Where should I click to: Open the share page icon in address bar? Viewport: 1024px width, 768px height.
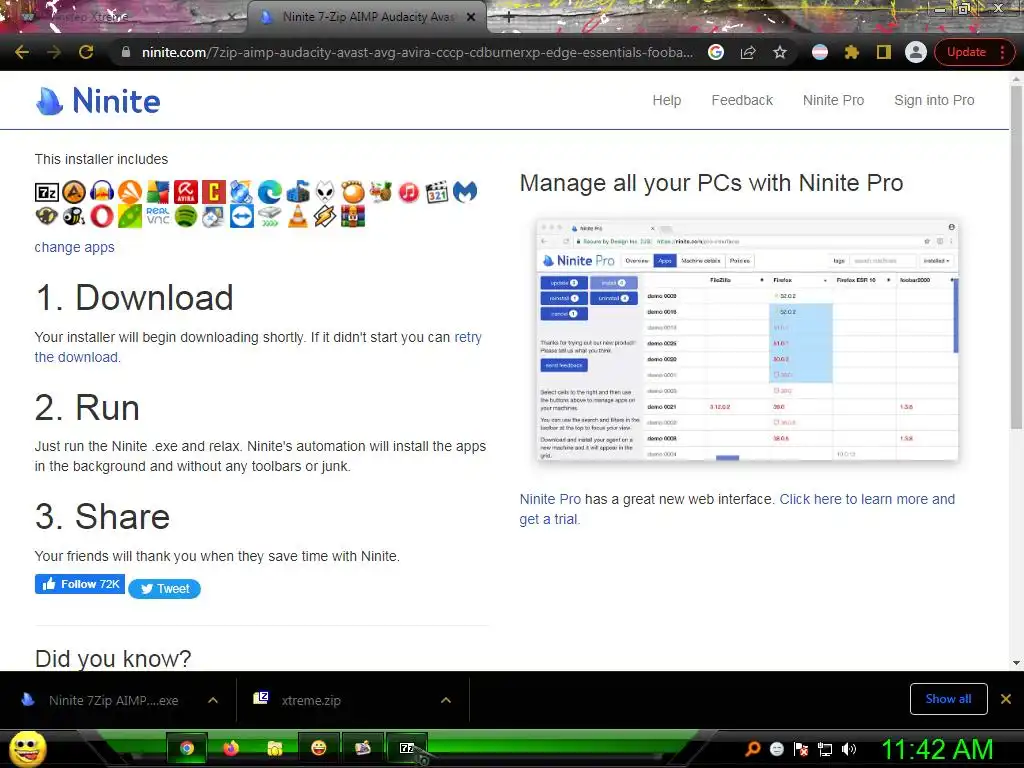[748, 52]
